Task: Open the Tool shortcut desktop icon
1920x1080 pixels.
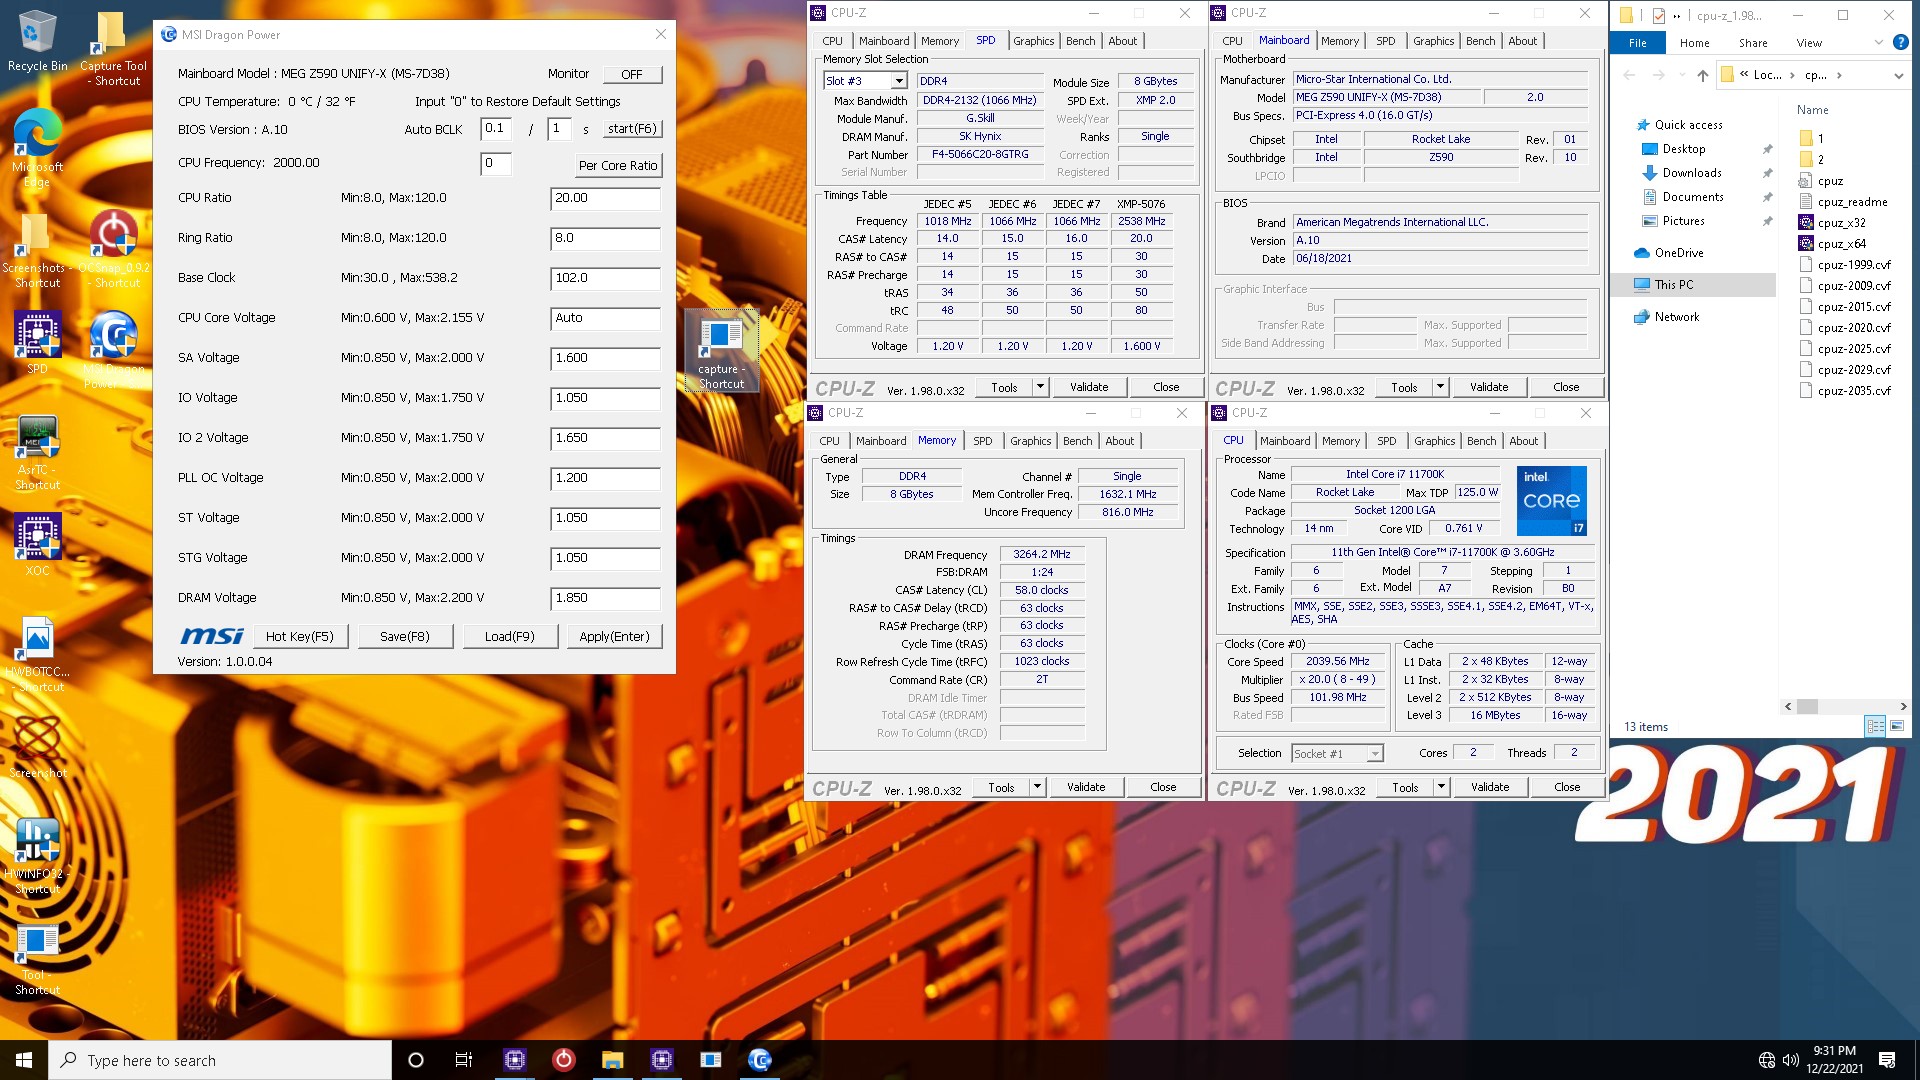Action: [37, 958]
